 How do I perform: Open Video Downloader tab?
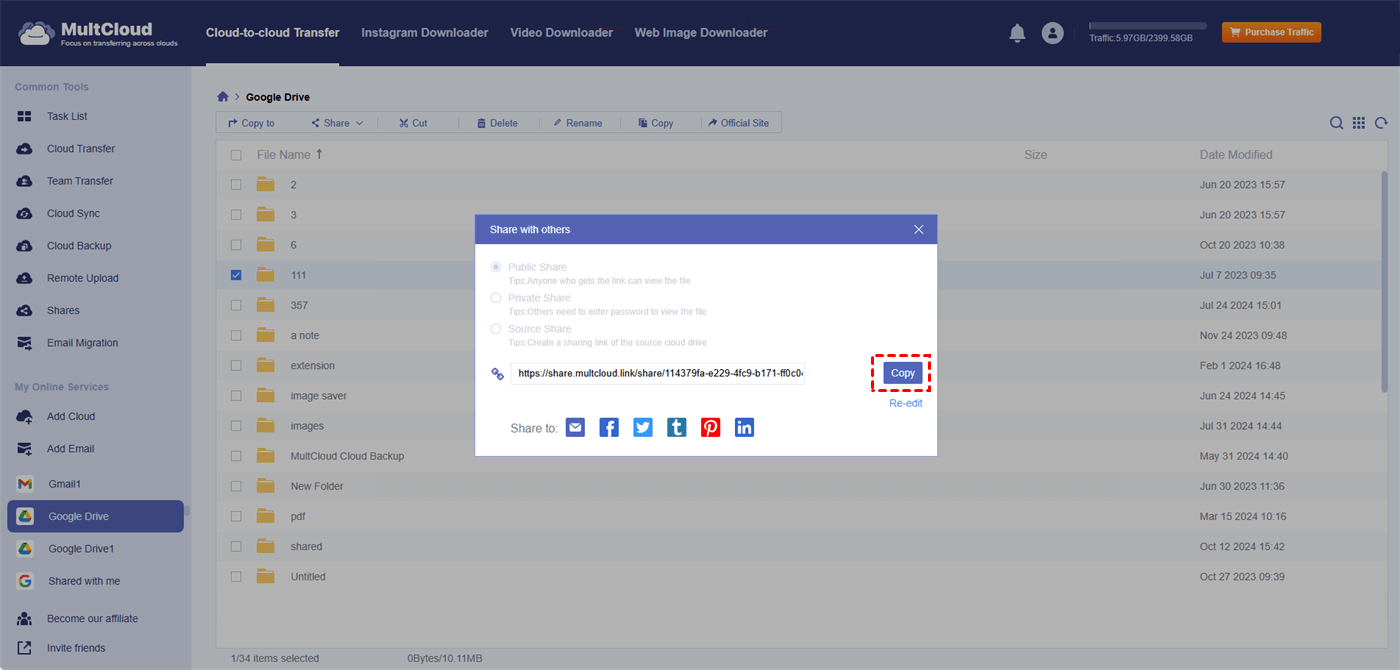[x=561, y=33]
